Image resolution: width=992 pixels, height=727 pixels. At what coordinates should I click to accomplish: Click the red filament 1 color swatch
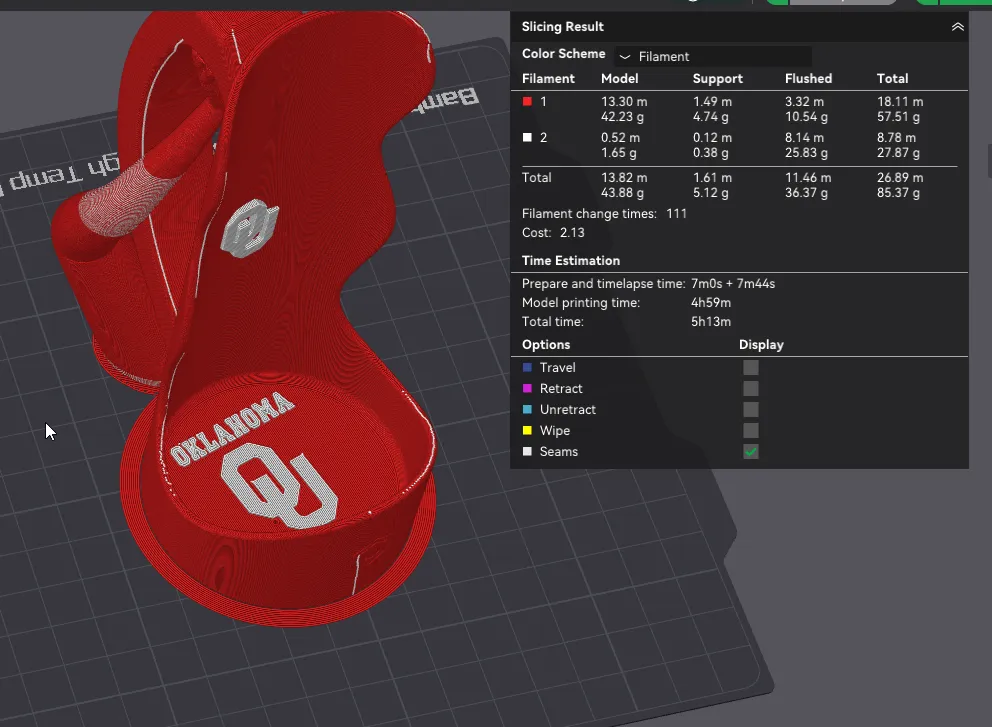pos(527,101)
